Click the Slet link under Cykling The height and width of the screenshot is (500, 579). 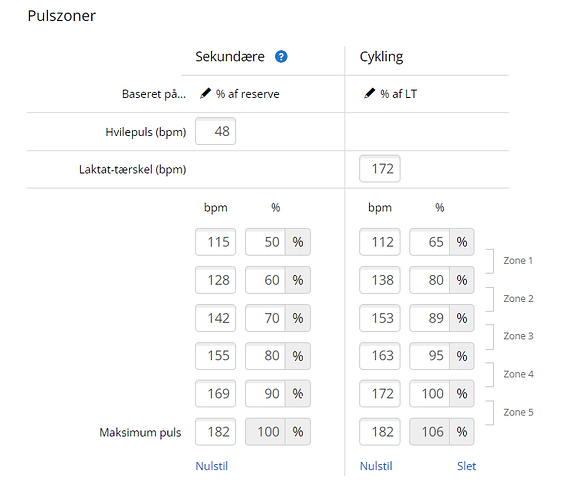pyautogui.click(x=466, y=466)
